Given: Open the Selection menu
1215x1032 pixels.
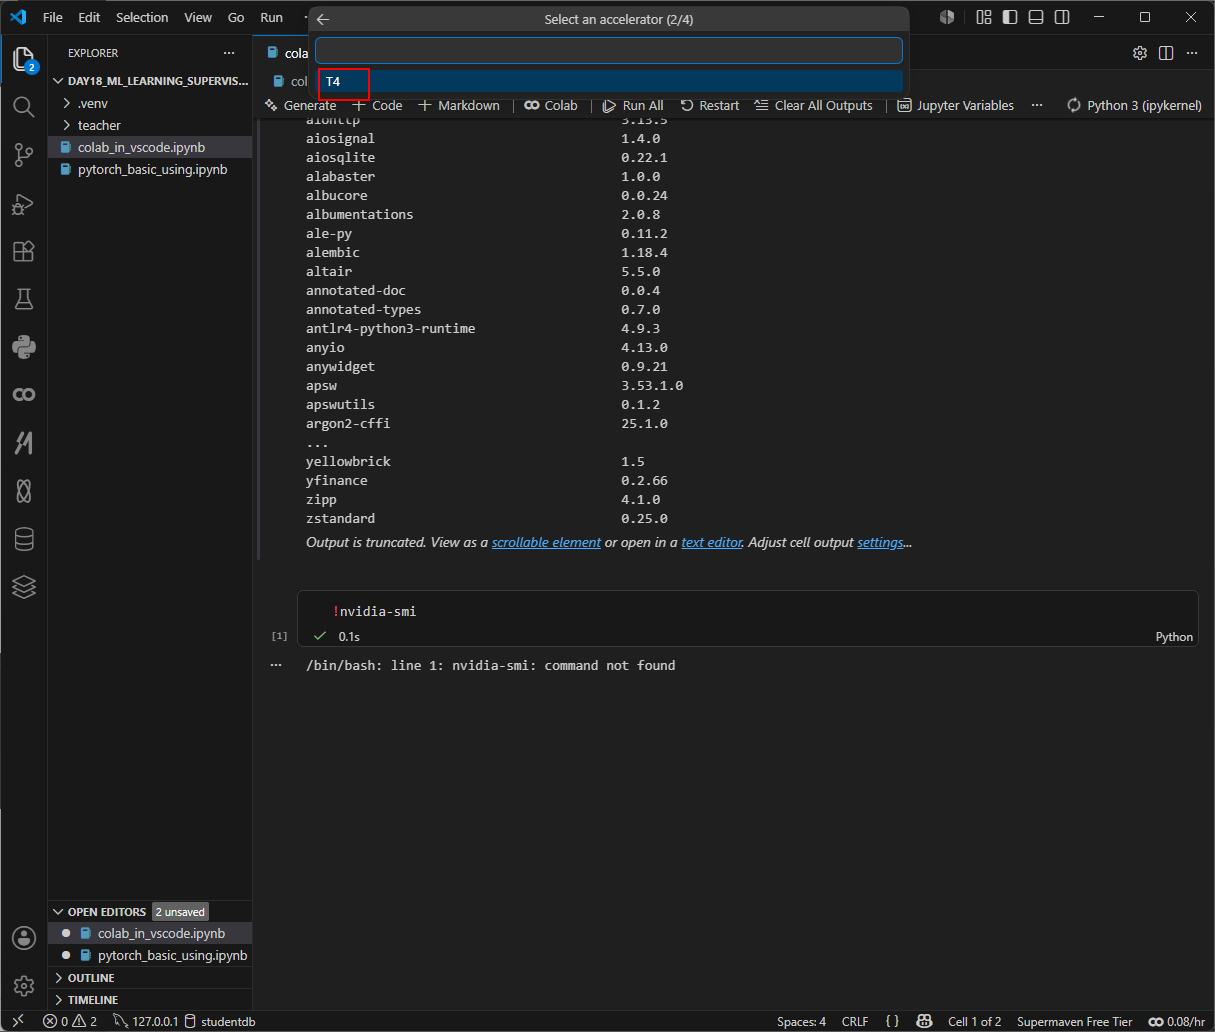Looking at the screenshot, I should pos(142,17).
